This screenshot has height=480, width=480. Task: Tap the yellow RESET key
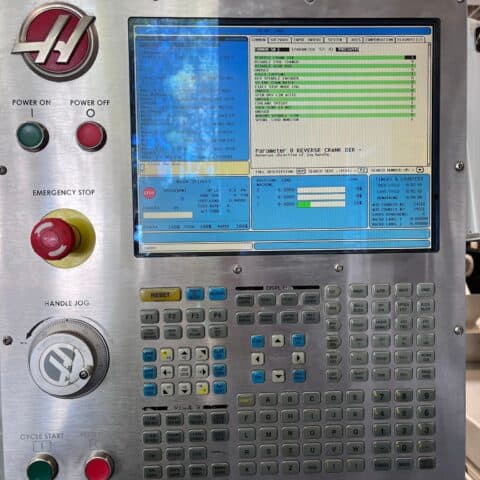tap(161, 295)
